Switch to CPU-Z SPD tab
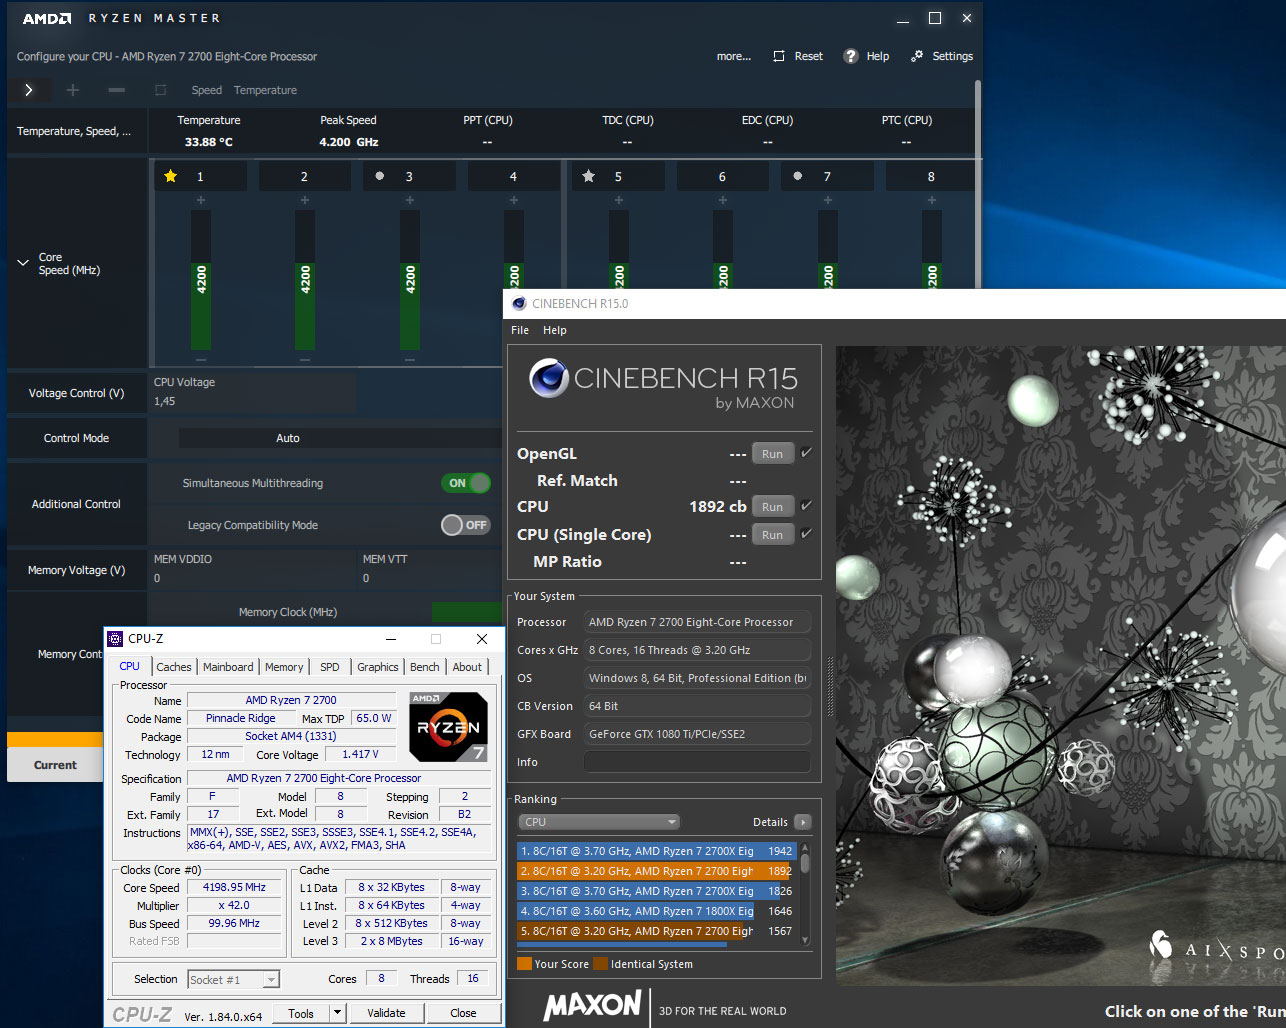Screen dimensions: 1286x1028 330,667
